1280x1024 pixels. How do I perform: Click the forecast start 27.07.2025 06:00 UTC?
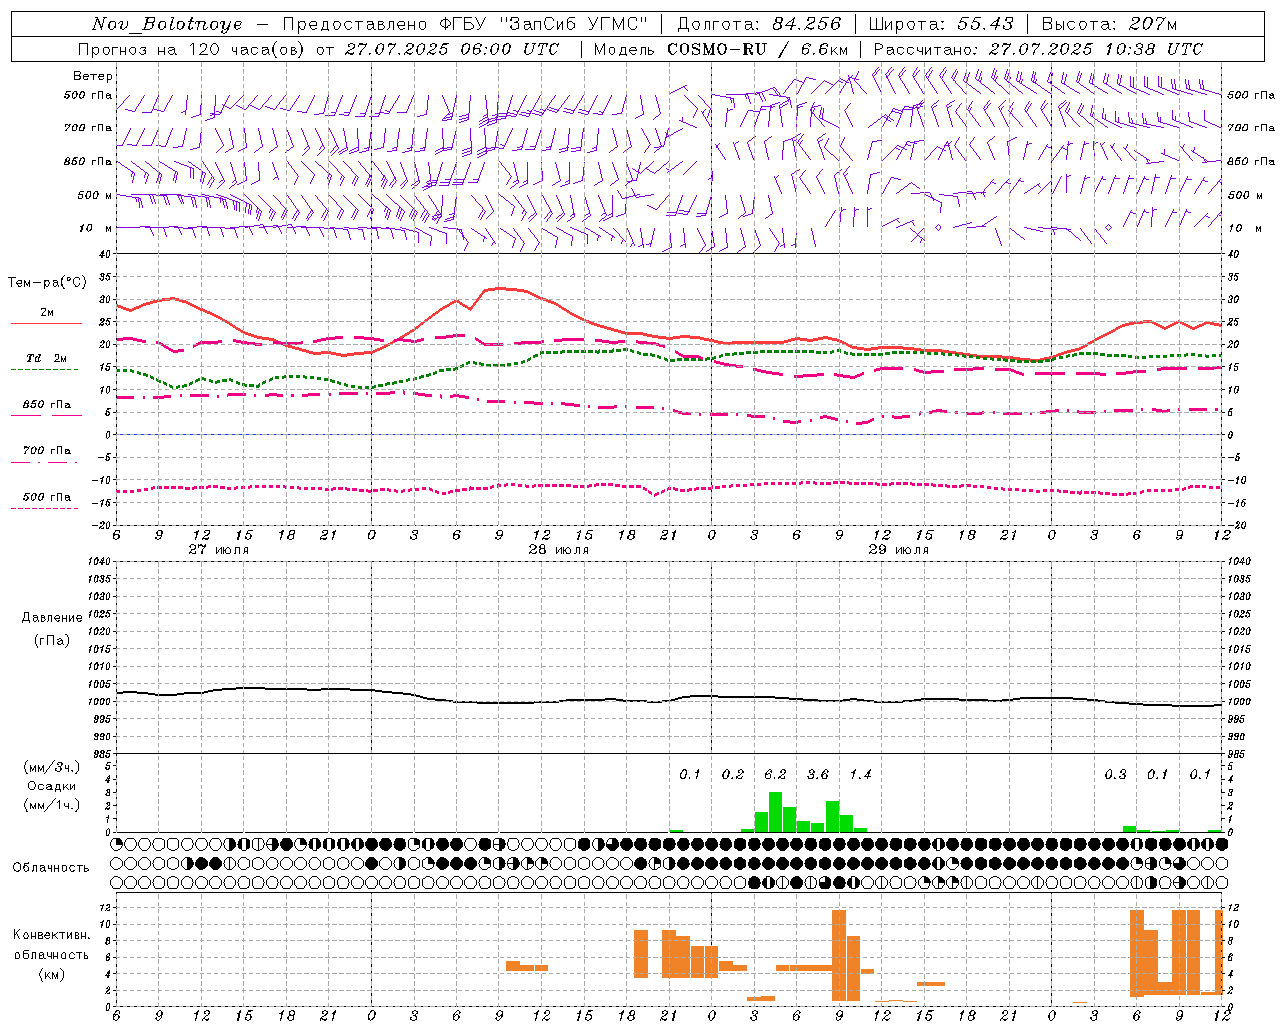452,49
